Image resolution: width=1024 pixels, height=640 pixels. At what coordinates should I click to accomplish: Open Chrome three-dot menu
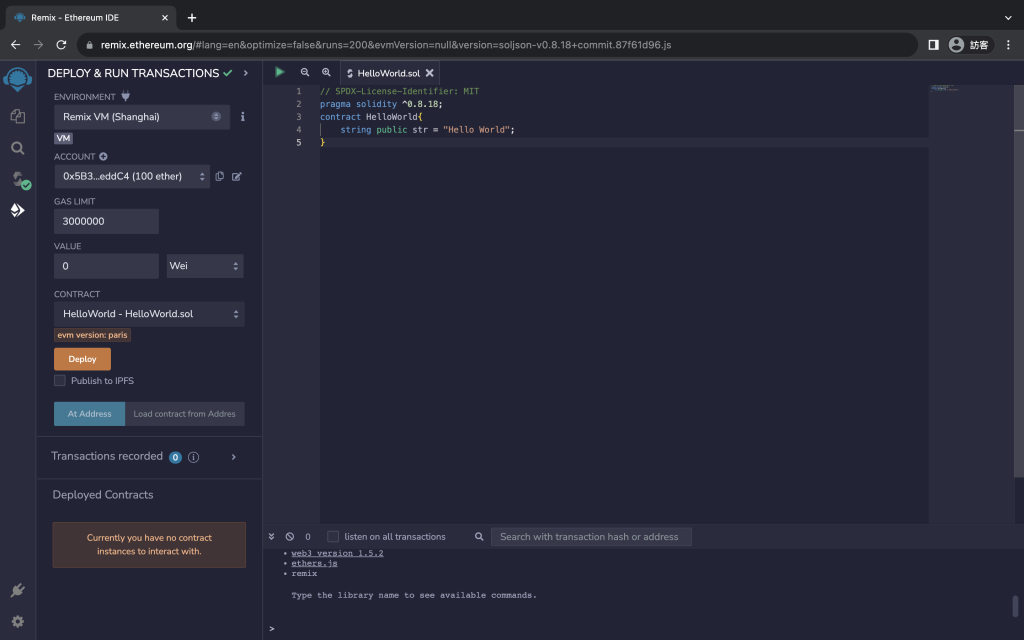(x=1008, y=44)
